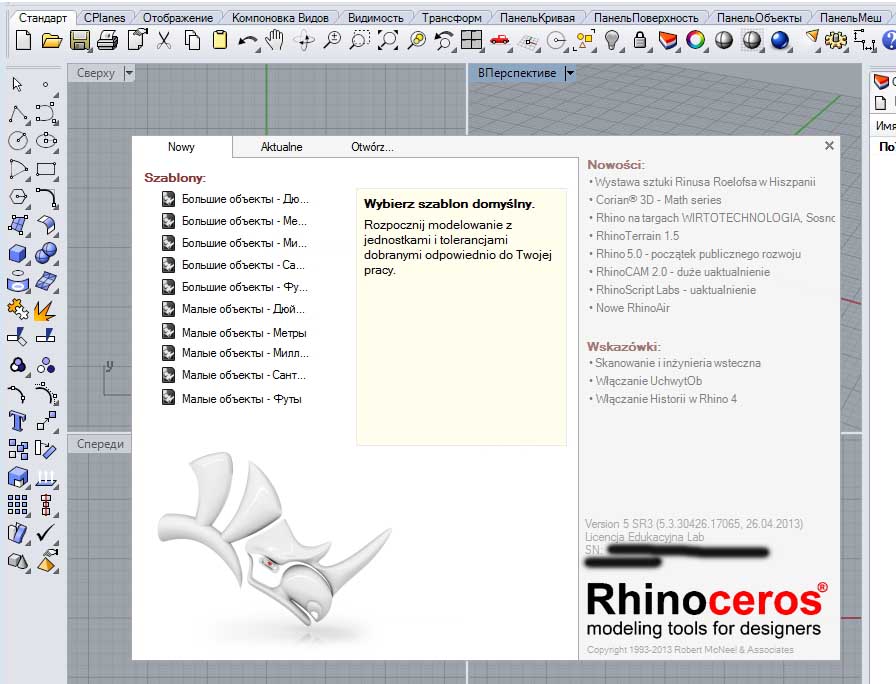Click the New file icon

pyautogui.click(x=24, y=40)
